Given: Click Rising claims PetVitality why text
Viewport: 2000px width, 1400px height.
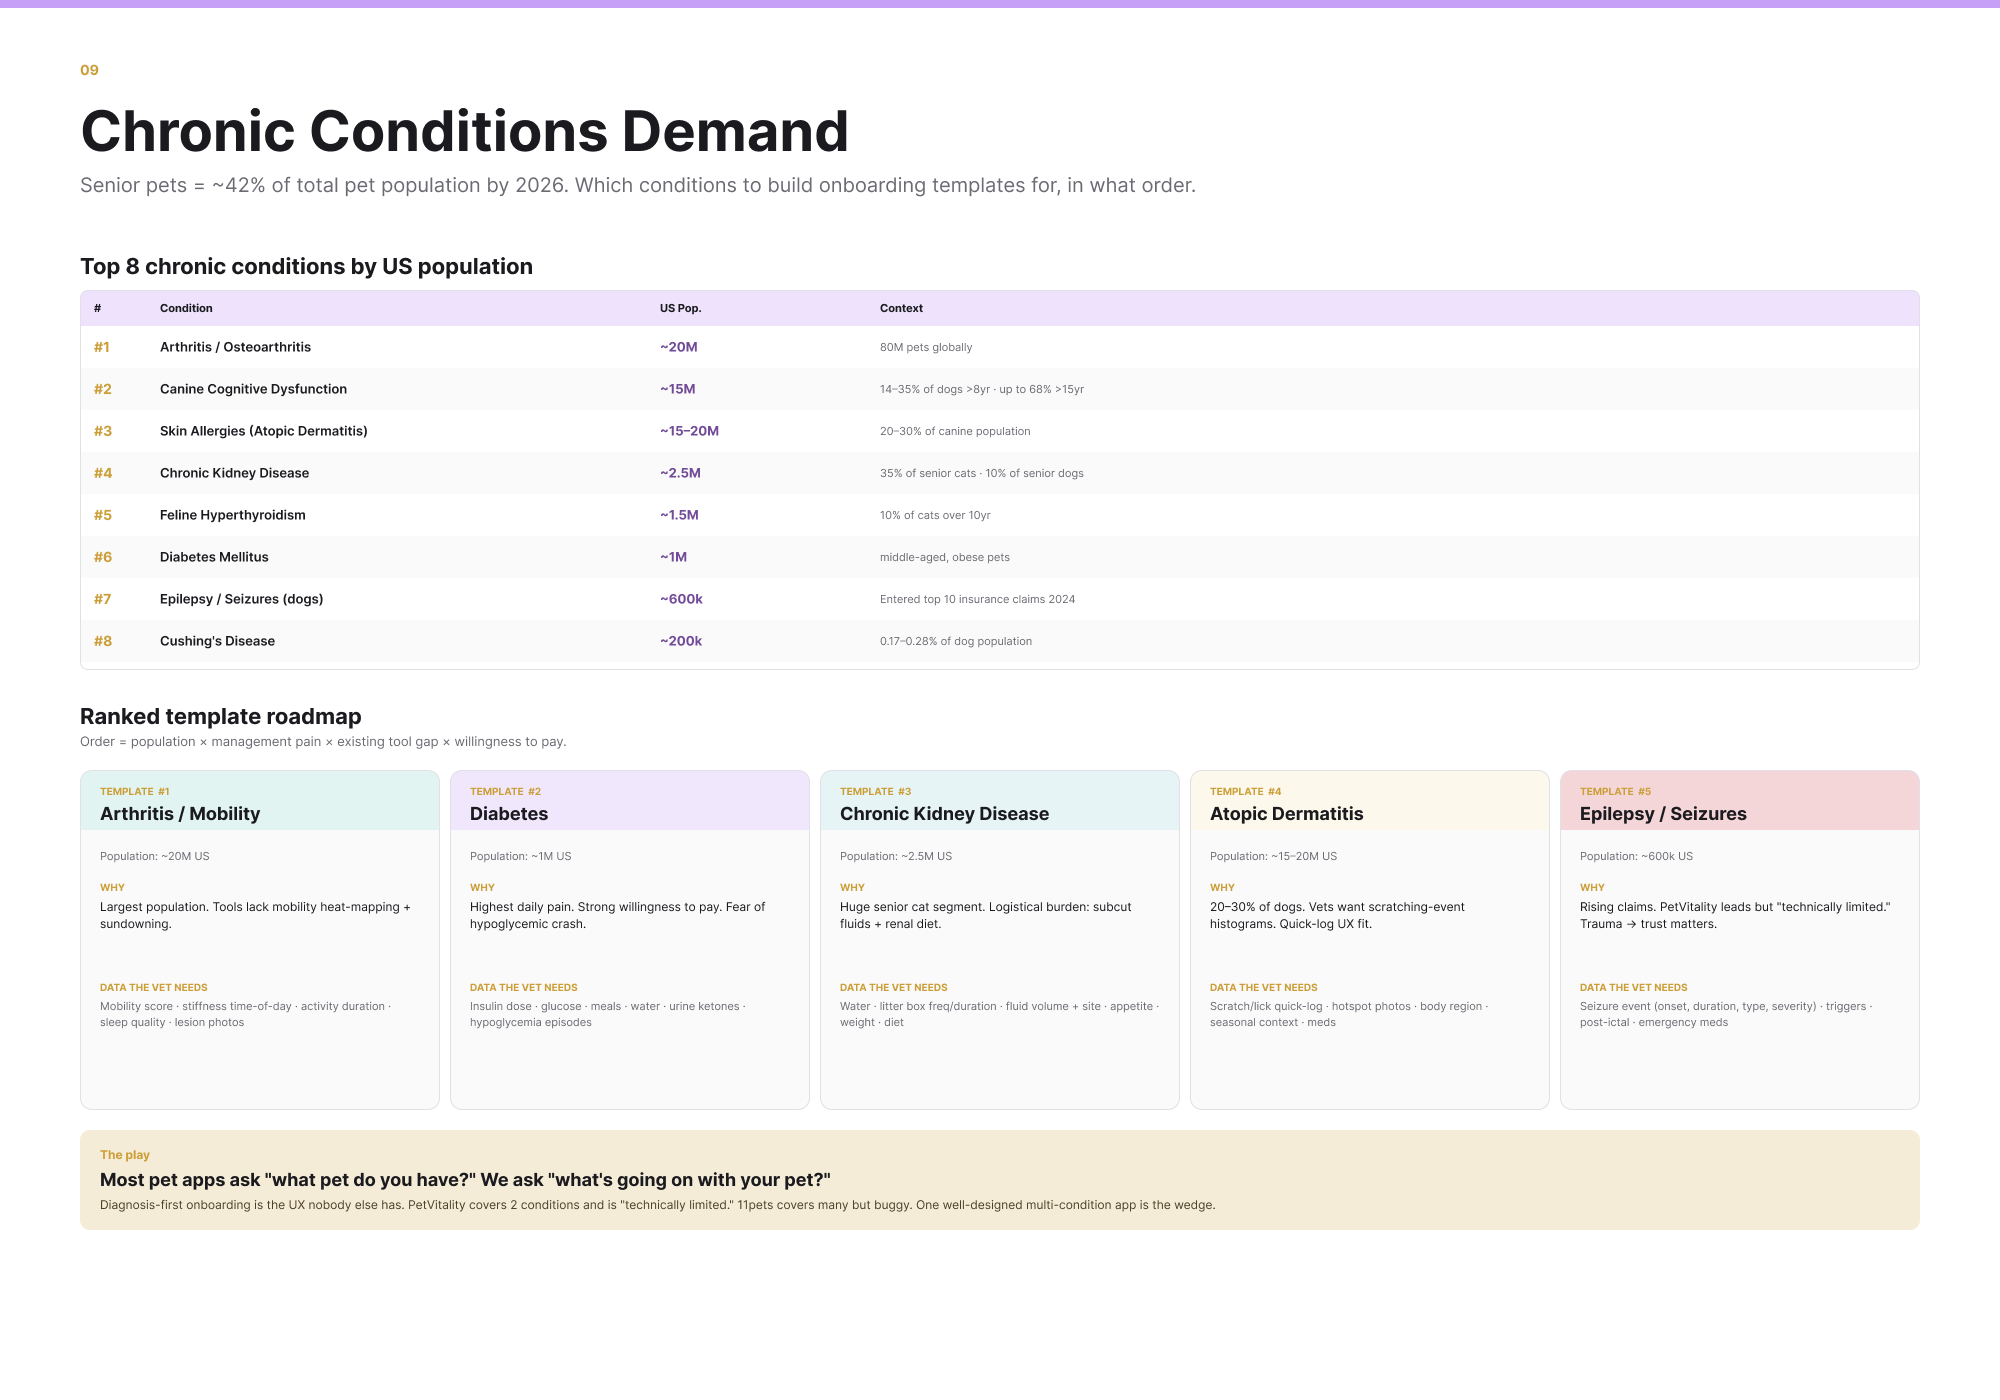Looking at the screenshot, I should click(x=1735, y=915).
